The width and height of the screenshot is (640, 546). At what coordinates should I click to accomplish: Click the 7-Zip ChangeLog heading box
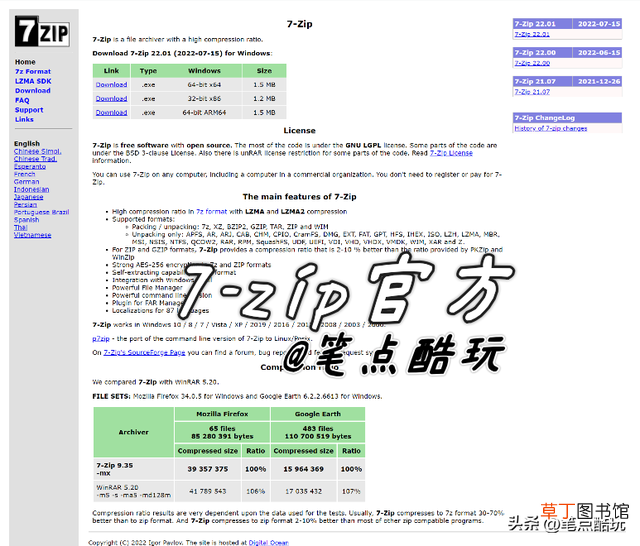(x=567, y=118)
